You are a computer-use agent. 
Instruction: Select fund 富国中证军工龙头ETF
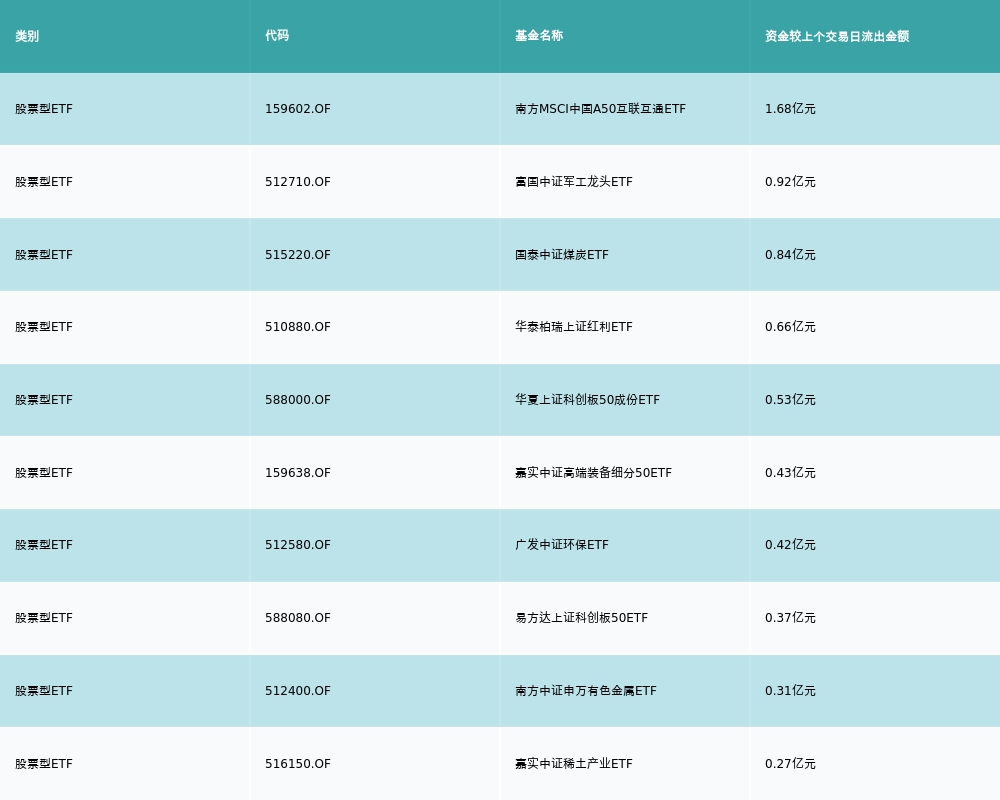point(574,182)
